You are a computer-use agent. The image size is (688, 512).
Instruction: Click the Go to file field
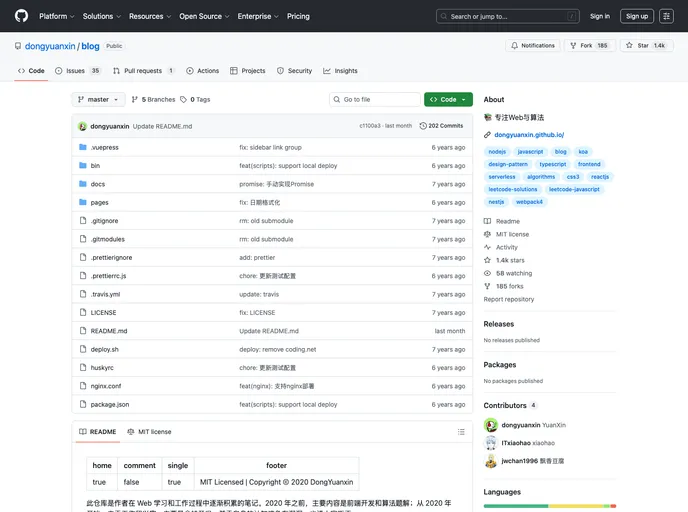click(376, 100)
